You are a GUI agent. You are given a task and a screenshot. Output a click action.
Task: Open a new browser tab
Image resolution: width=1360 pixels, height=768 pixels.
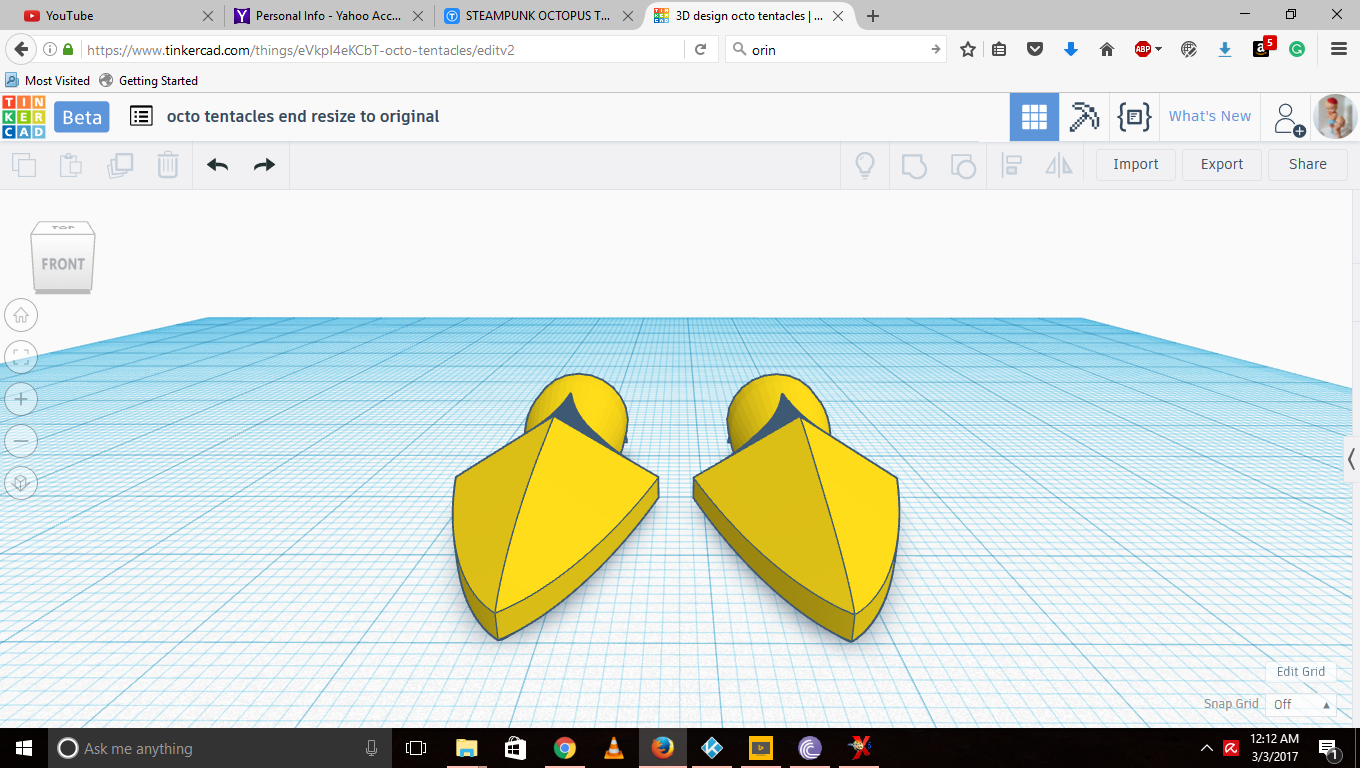coord(873,16)
